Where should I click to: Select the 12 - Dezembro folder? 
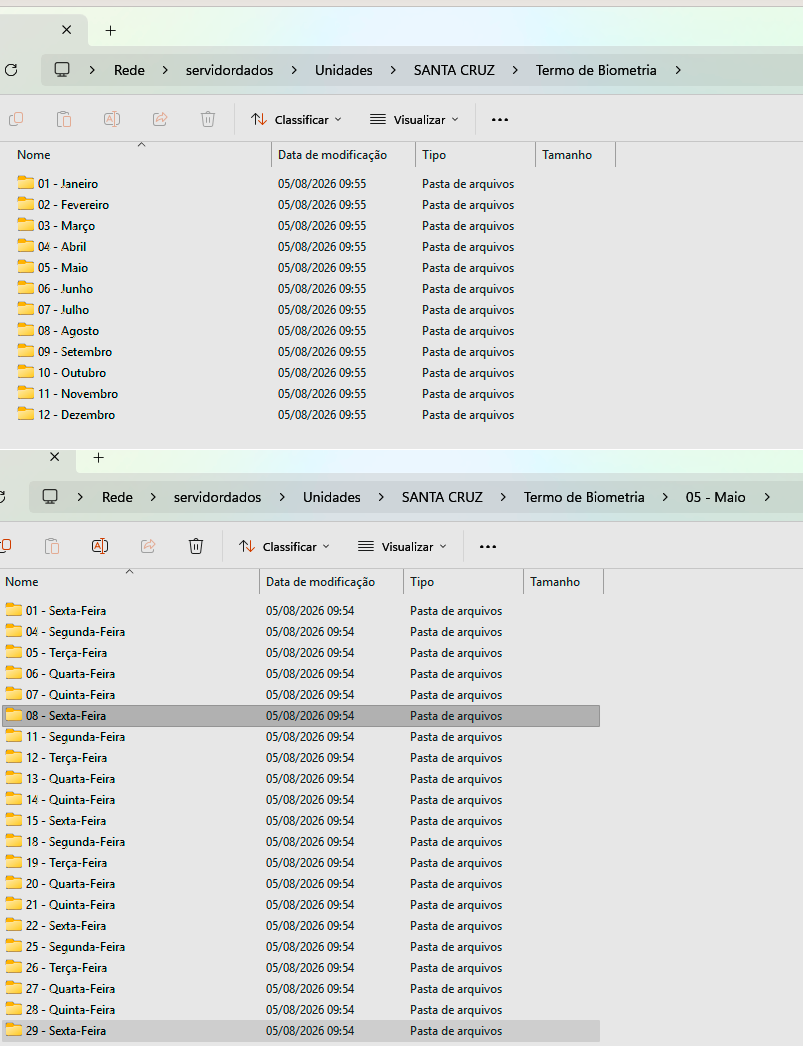tap(76, 415)
